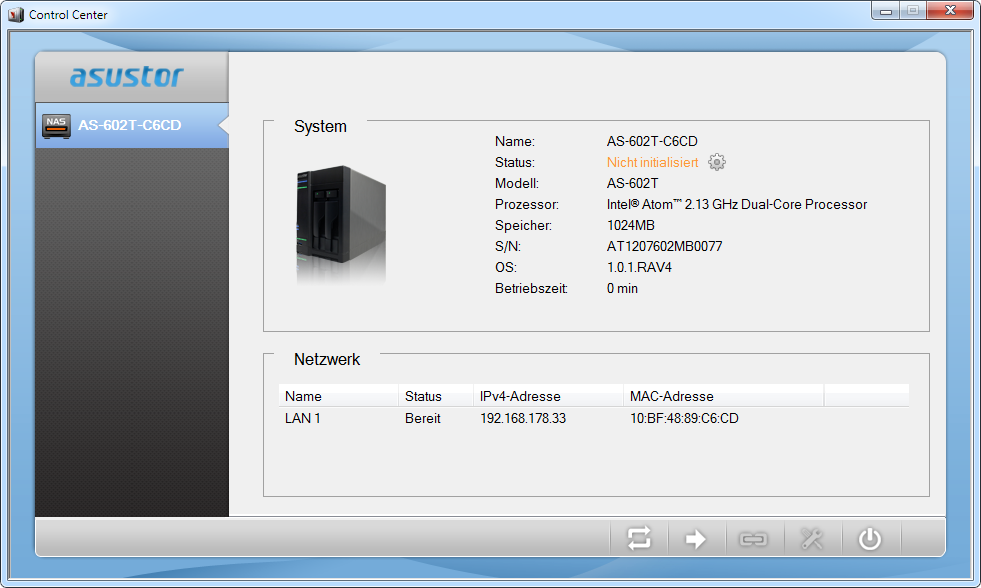The width and height of the screenshot is (981, 588).
Task: Select the AS-602T-C6CD NAS device in the sidebar
Action: [x=132, y=125]
